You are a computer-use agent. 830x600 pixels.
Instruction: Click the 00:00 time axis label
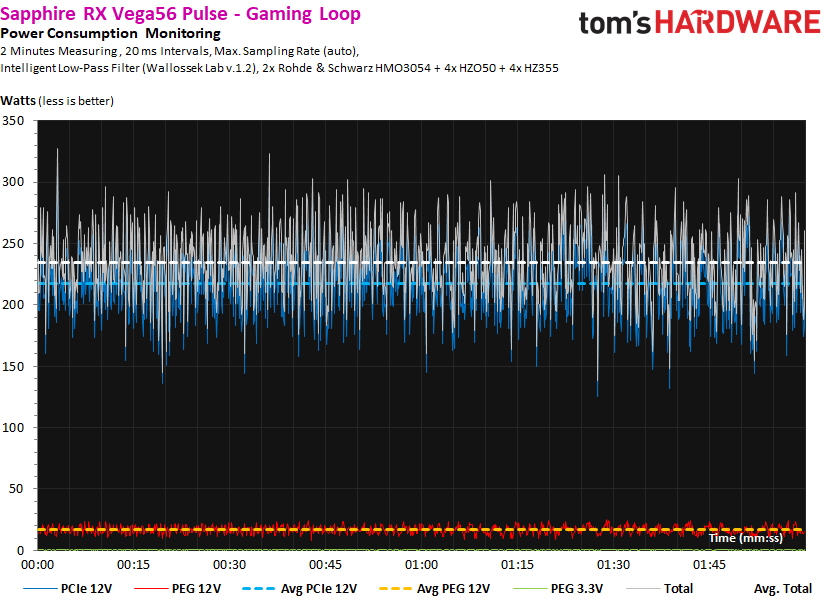(x=37, y=565)
